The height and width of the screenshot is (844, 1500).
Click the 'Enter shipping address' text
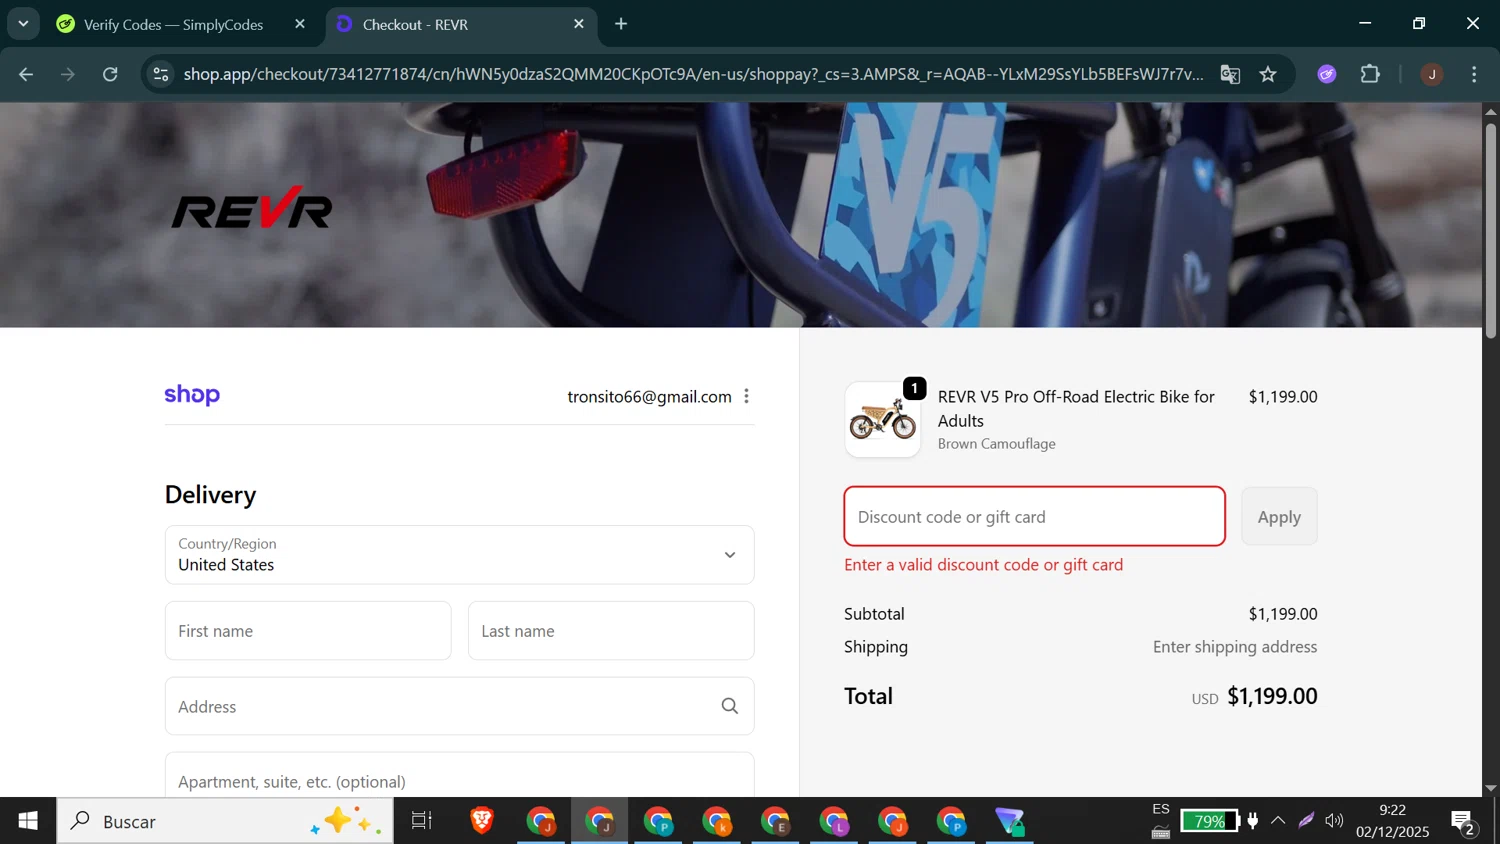click(1235, 647)
